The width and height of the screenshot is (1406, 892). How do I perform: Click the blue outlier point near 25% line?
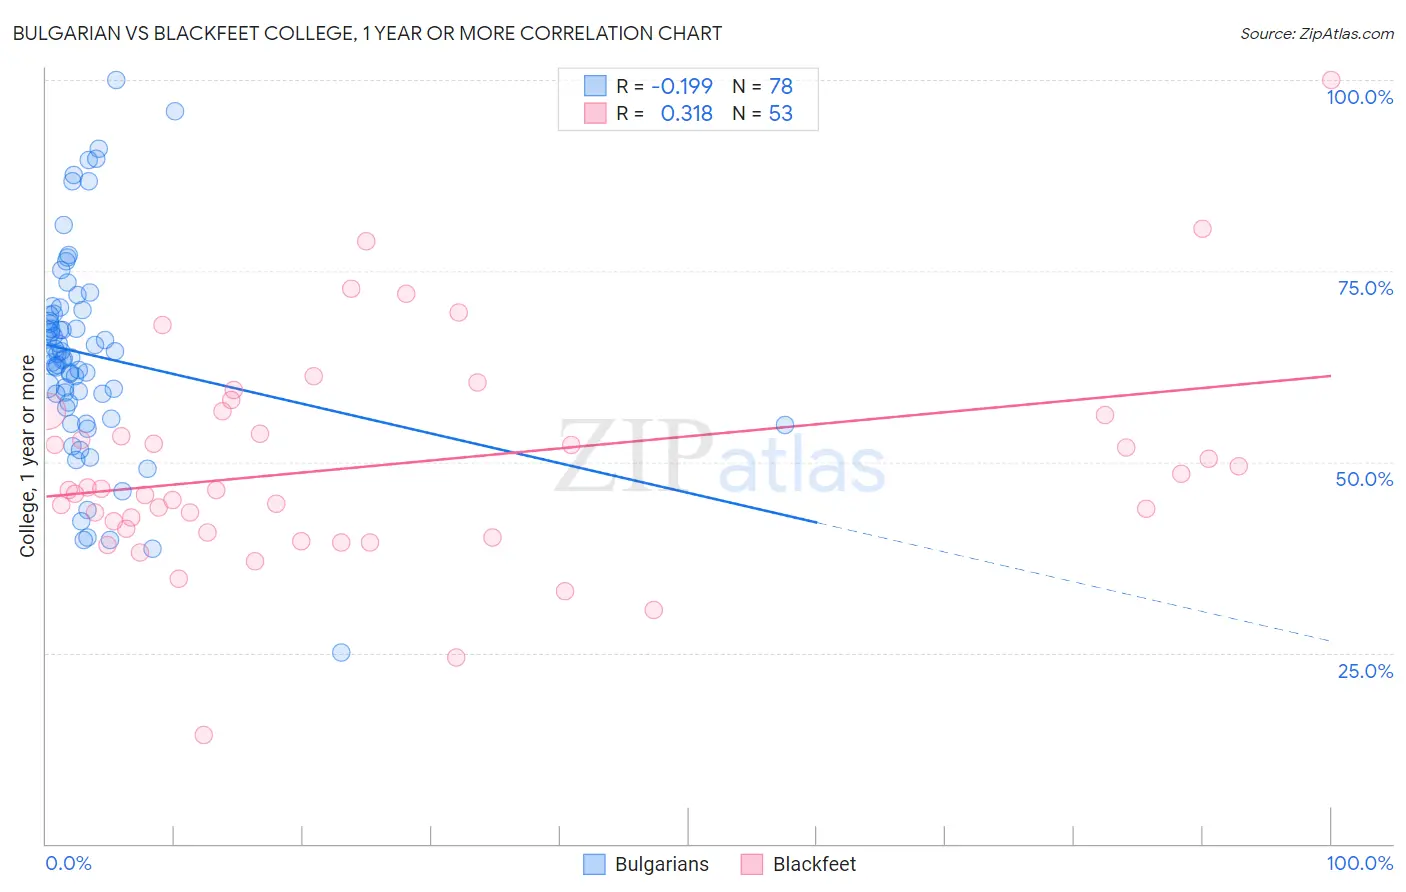pyautogui.click(x=341, y=652)
